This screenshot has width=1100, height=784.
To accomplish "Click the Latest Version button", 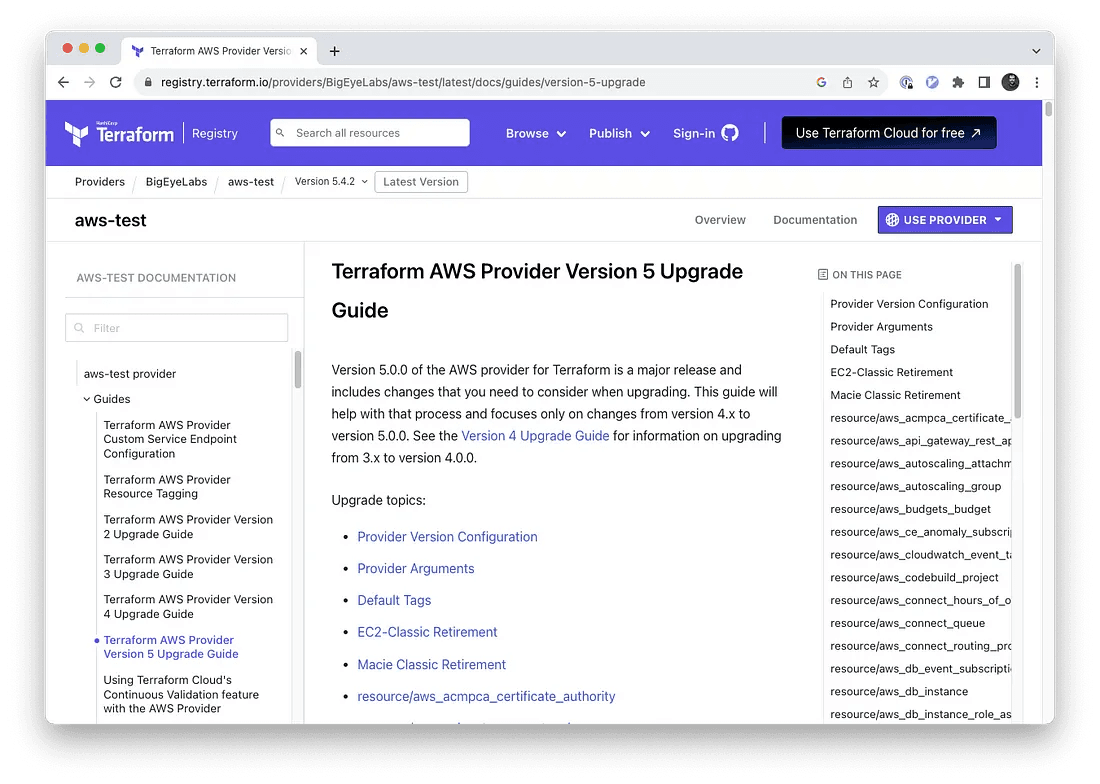I will coord(421,182).
